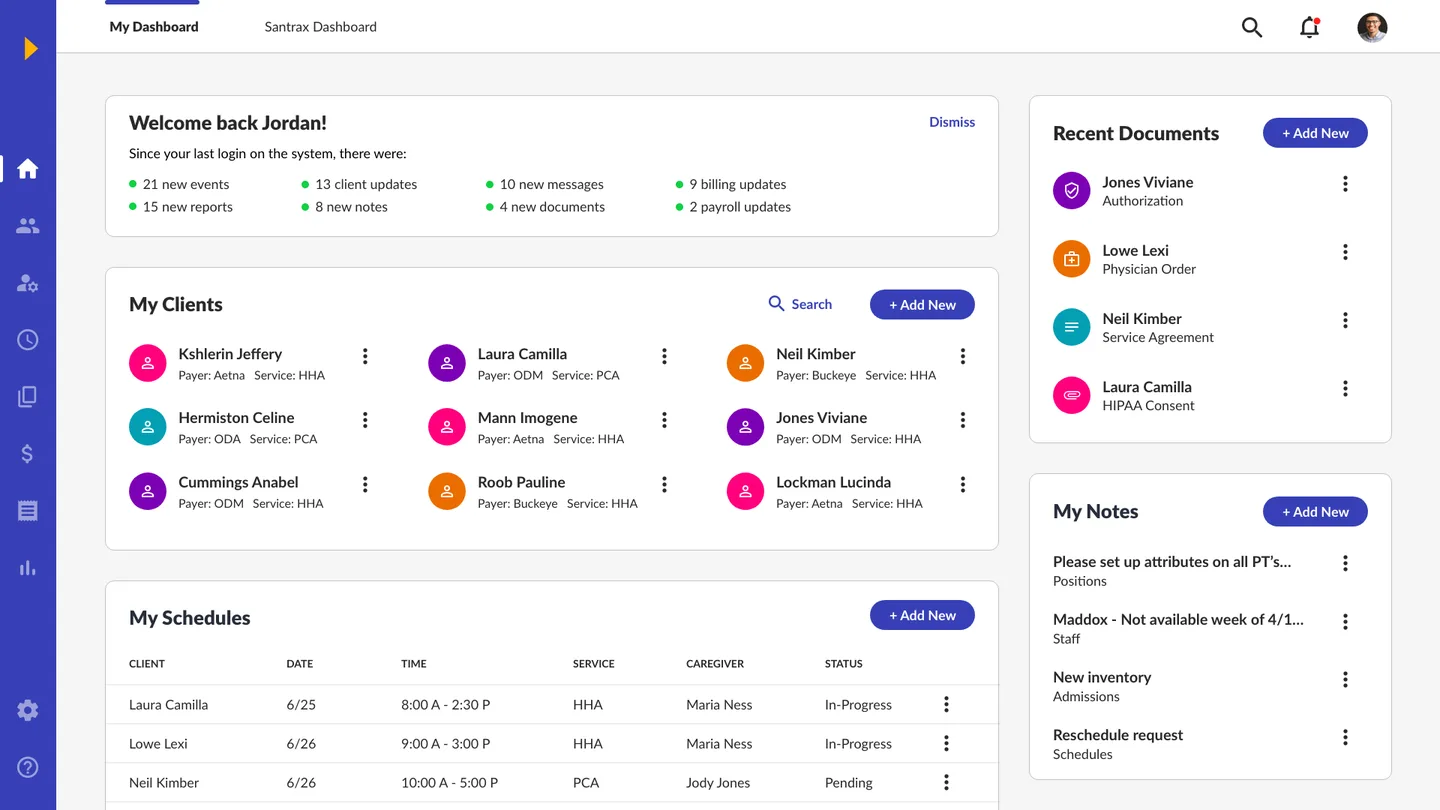
Task: Open the user profile avatar picture
Action: pyautogui.click(x=1372, y=27)
